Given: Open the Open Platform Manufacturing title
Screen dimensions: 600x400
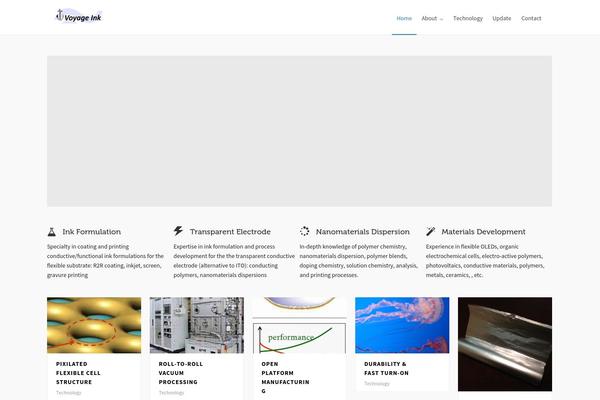Looking at the screenshot, I should pos(285,377).
